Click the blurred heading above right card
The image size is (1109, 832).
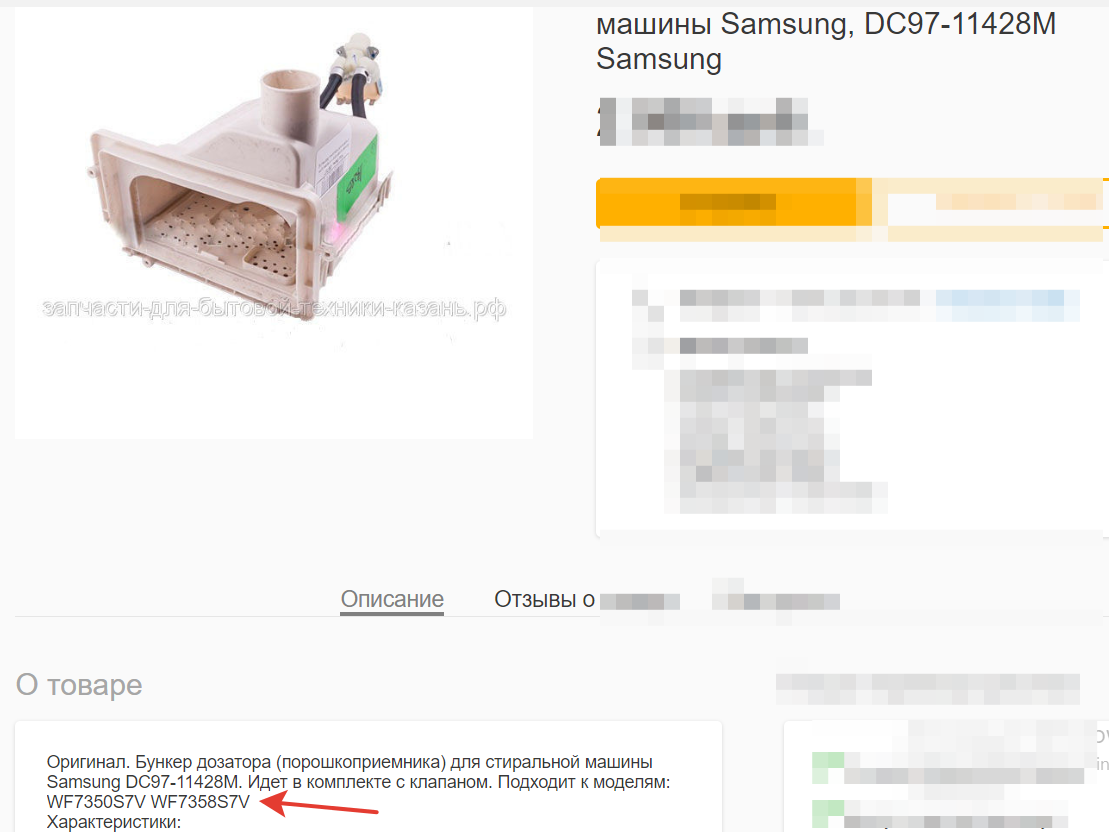(927, 688)
